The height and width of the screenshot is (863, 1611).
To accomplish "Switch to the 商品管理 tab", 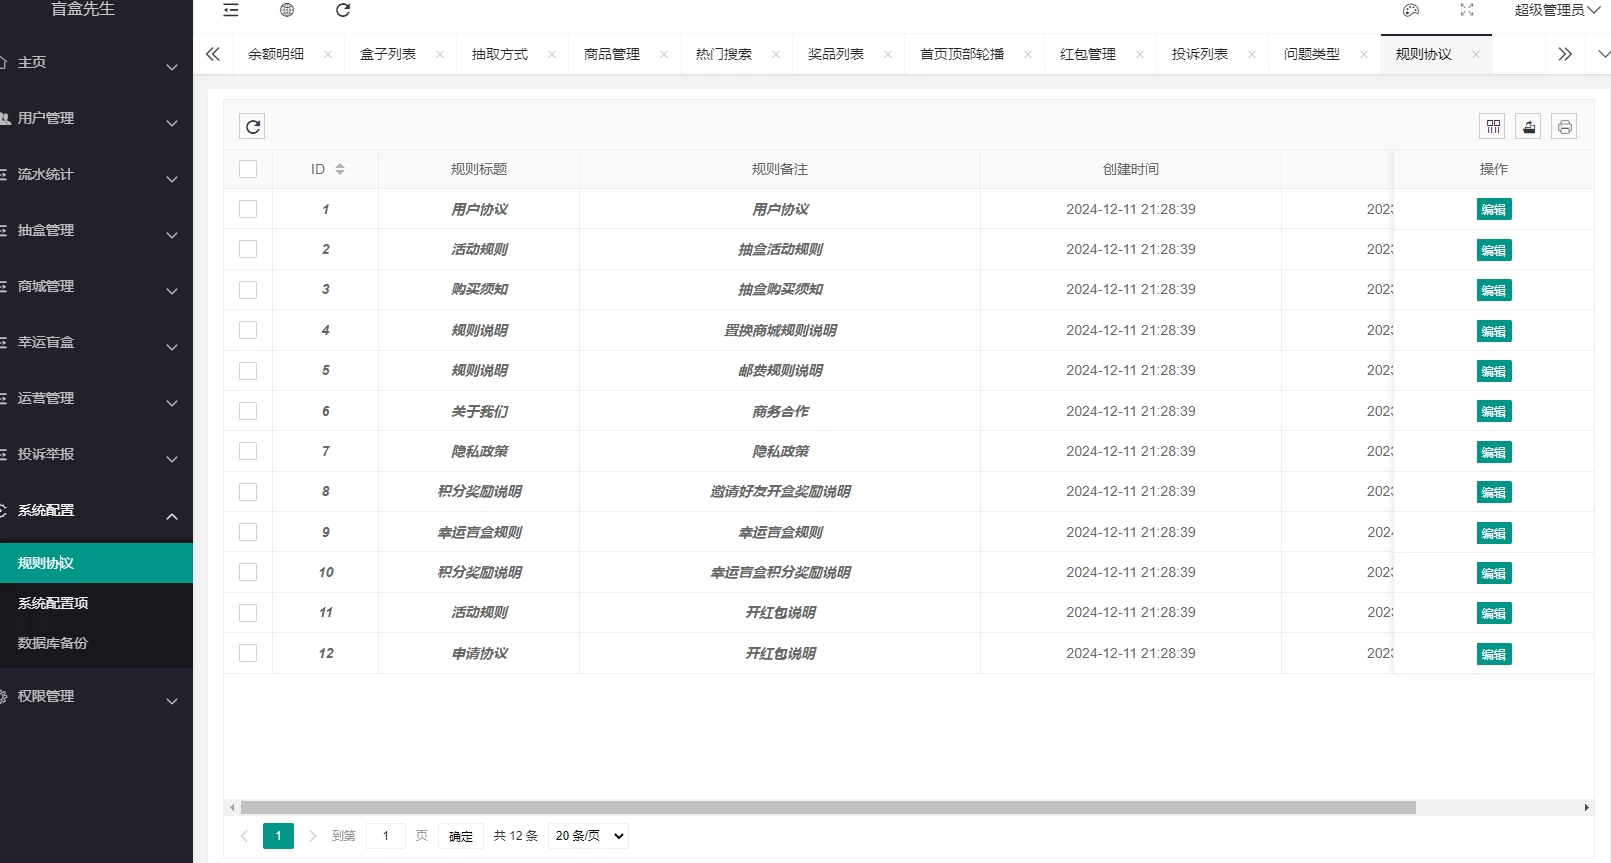I will (x=611, y=54).
